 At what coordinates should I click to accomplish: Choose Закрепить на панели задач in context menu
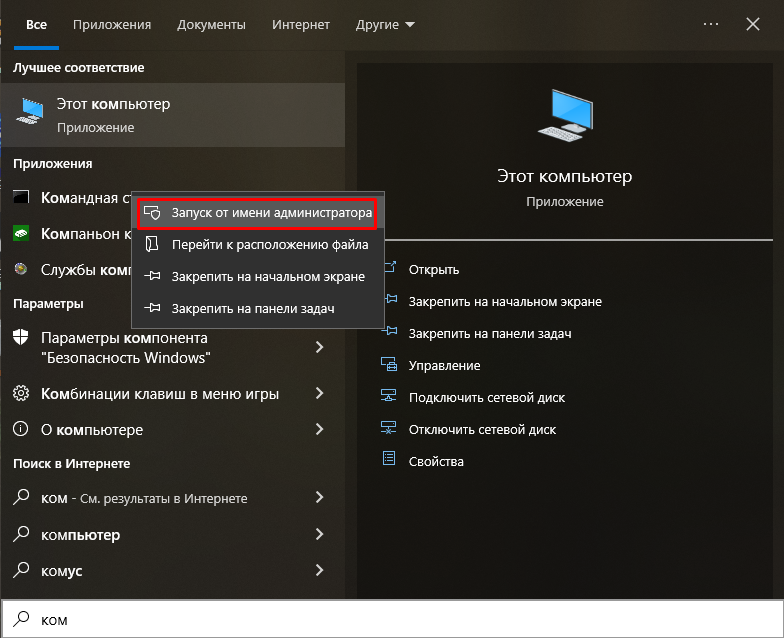click(x=258, y=308)
